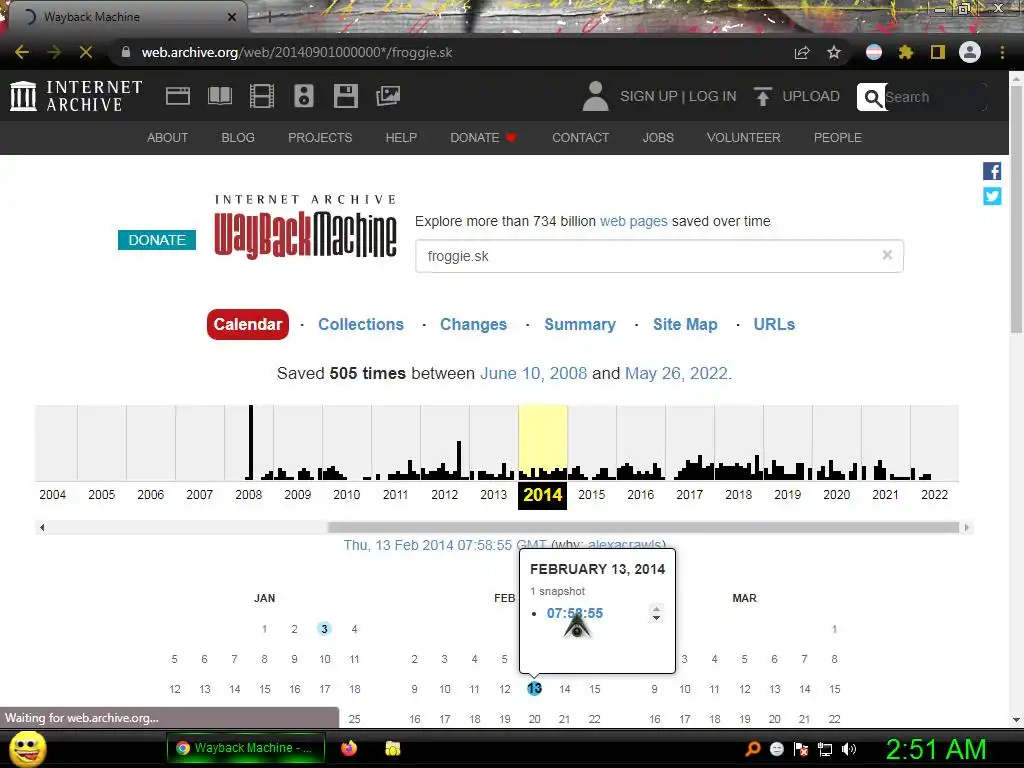Clear the froggie.sk search field

[x=887, y=255]
